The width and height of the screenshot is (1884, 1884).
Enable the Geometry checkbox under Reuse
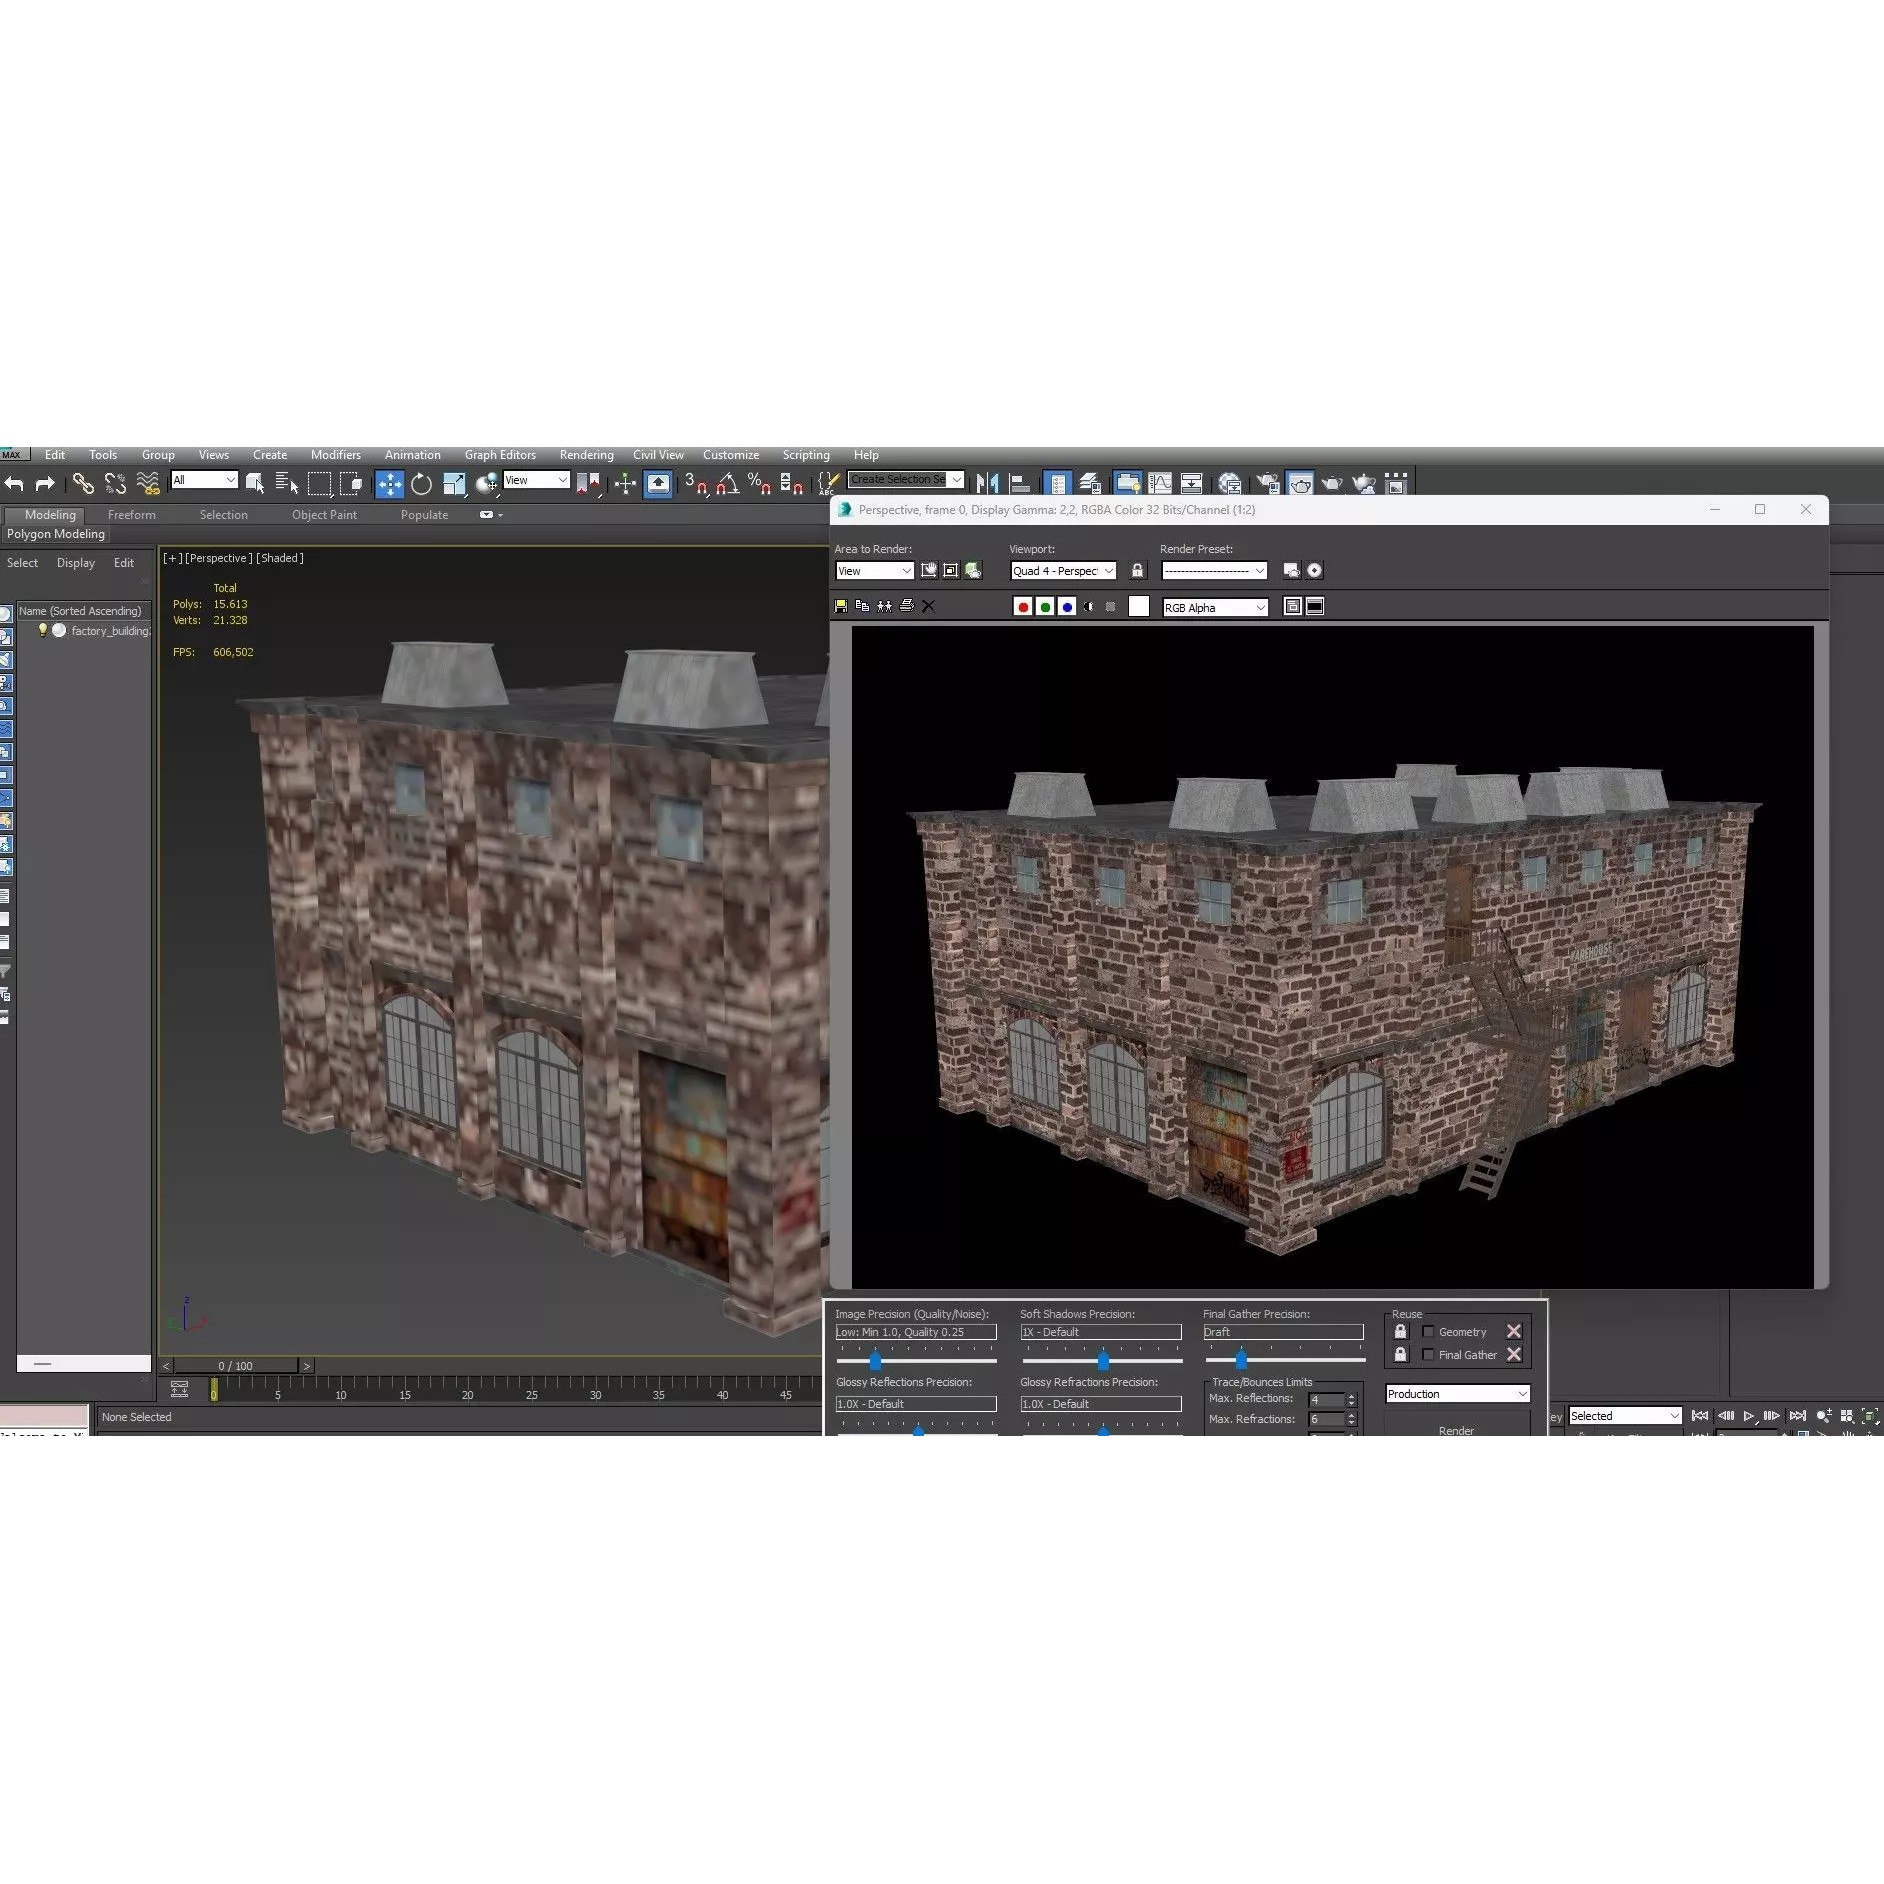tap(1430, 1331)
